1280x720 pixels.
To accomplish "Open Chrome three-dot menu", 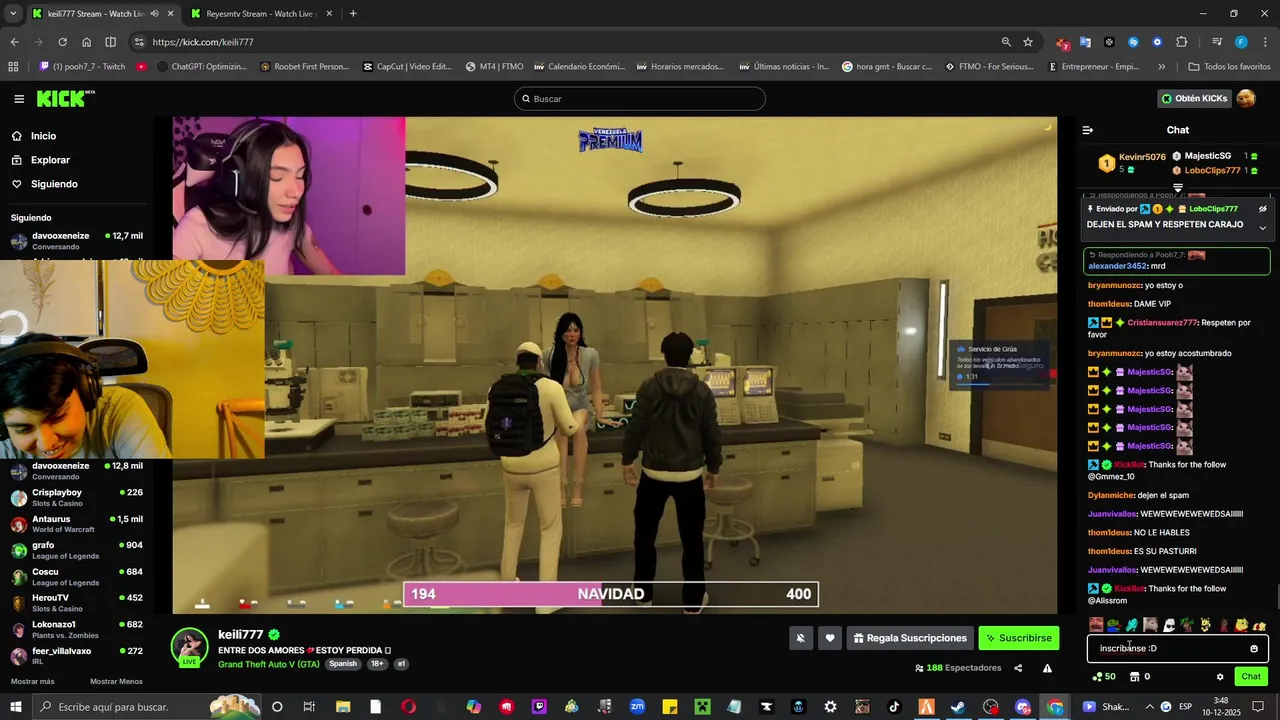I will [x=1266, y=42].
